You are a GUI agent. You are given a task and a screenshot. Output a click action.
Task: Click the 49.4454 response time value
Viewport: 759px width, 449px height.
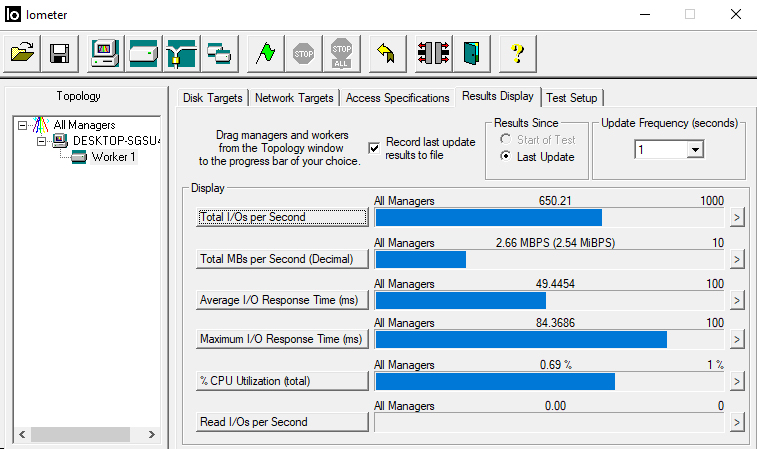click(x=555, y=284)
